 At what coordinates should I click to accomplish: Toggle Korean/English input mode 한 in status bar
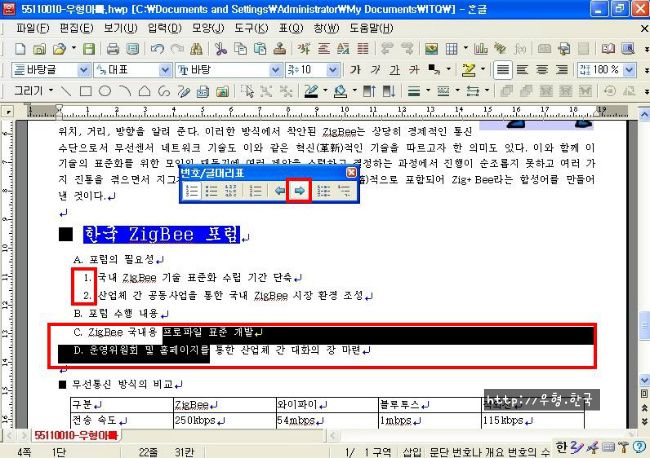[561, 447]
